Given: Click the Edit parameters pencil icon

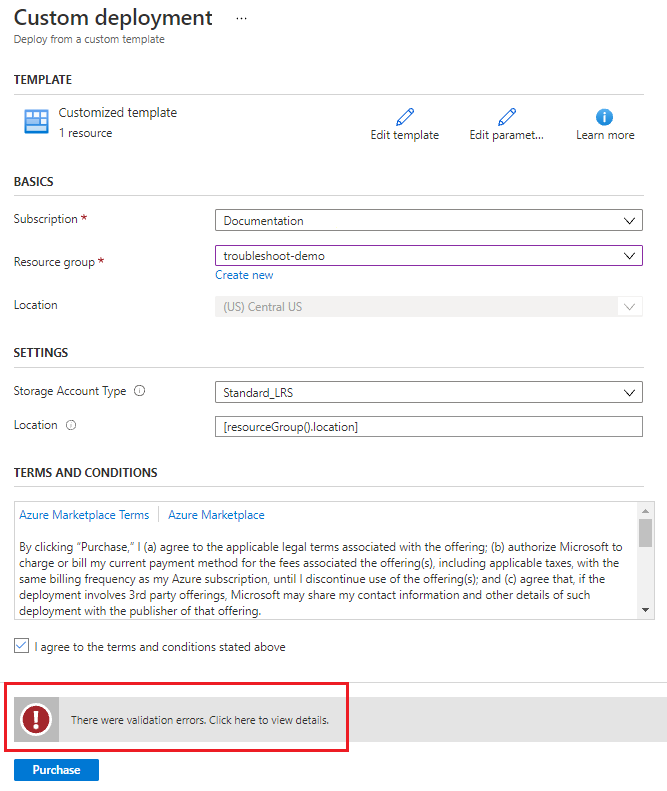Looking at the screenshot, I should click(507, 117).
